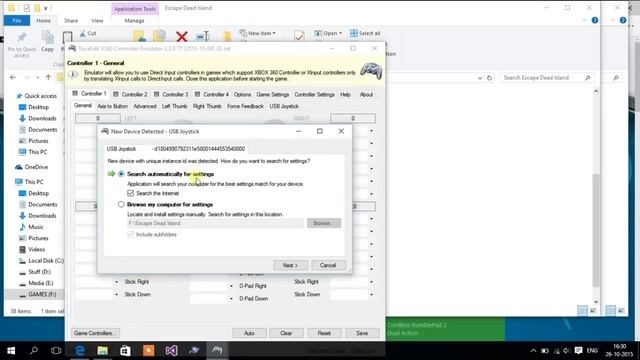Click the Save button in emulator
The image size is (640, 360).
click(362, 333)
